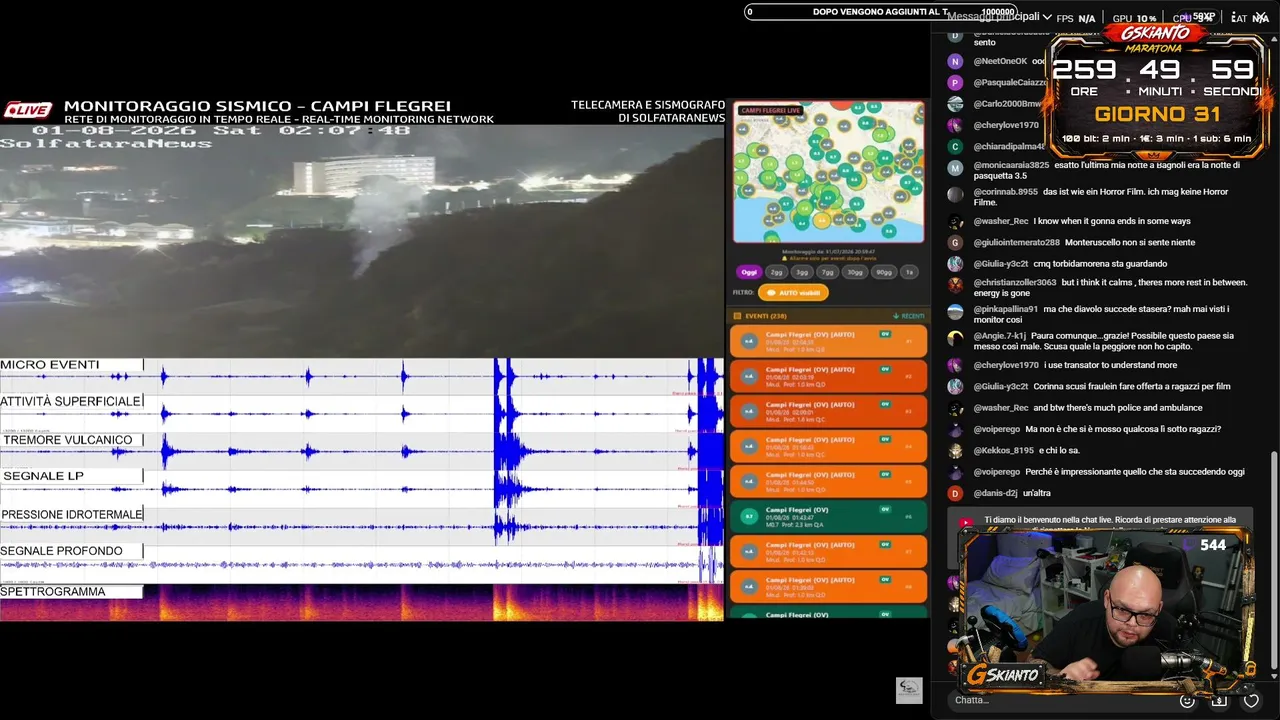Image resolution: width=1280 pixels, height=720 pixels.
Task: Click the LIVE badge in monitoring header
Action: [27, 110]
